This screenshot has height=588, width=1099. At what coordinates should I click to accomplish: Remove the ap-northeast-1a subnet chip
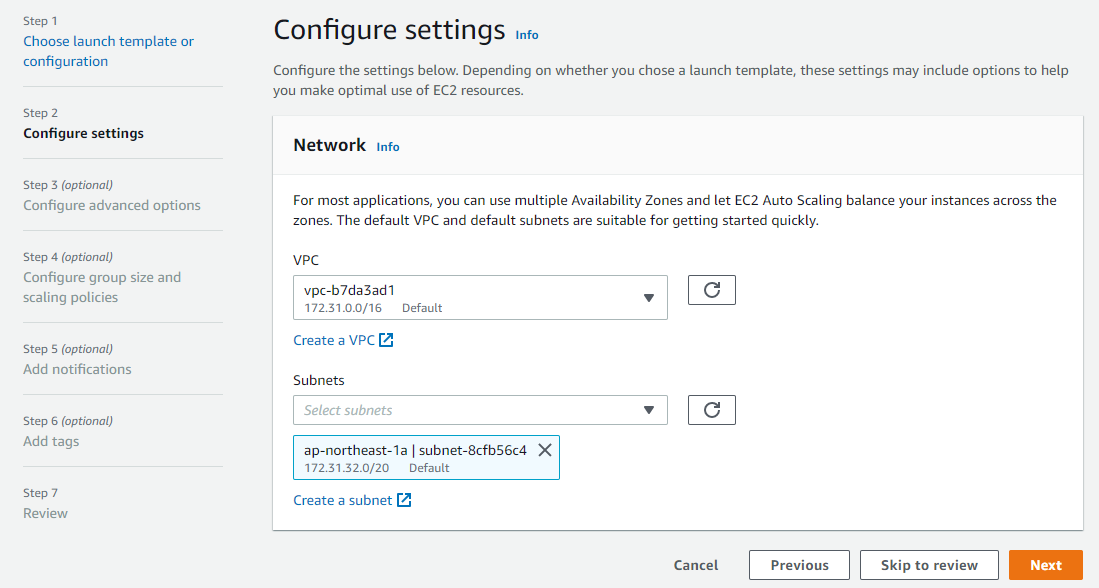(545, 450)
